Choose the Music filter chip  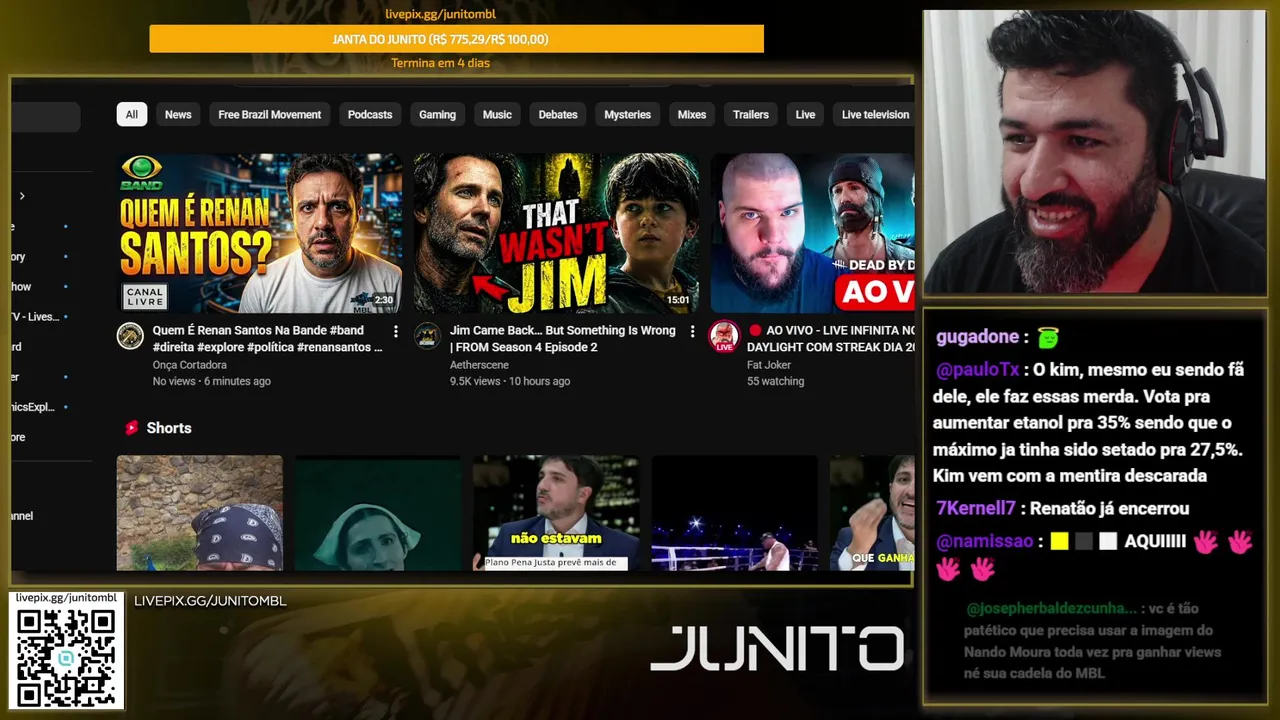(x=497, y=114)
